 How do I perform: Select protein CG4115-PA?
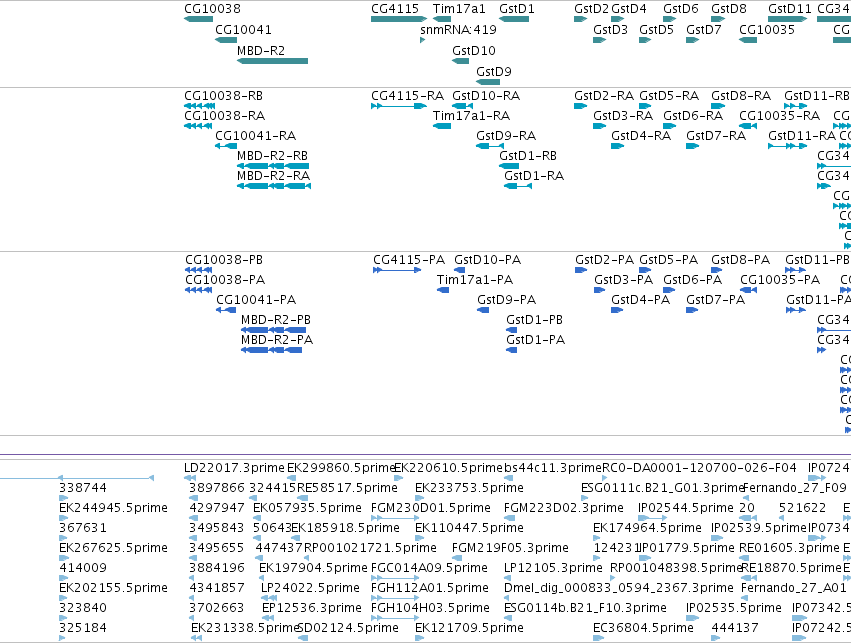[409, 260]
